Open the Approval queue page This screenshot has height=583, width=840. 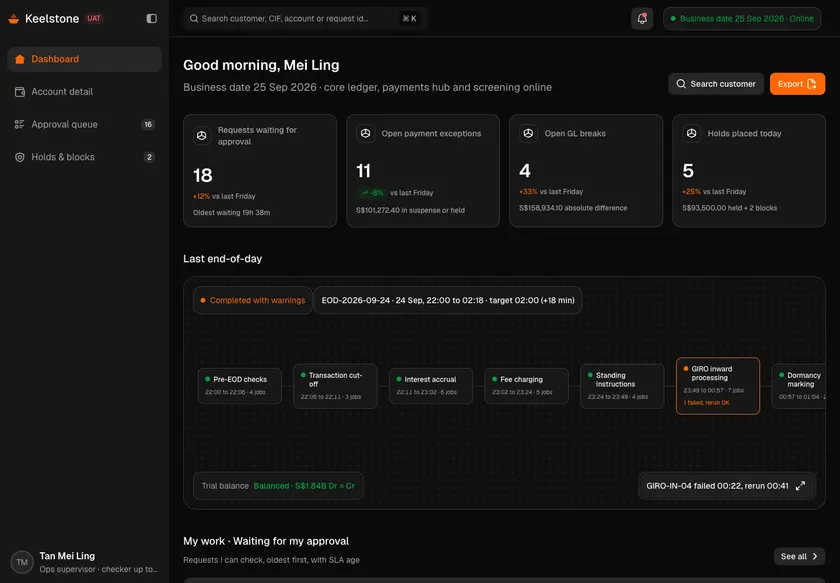[x=85, y=124]
